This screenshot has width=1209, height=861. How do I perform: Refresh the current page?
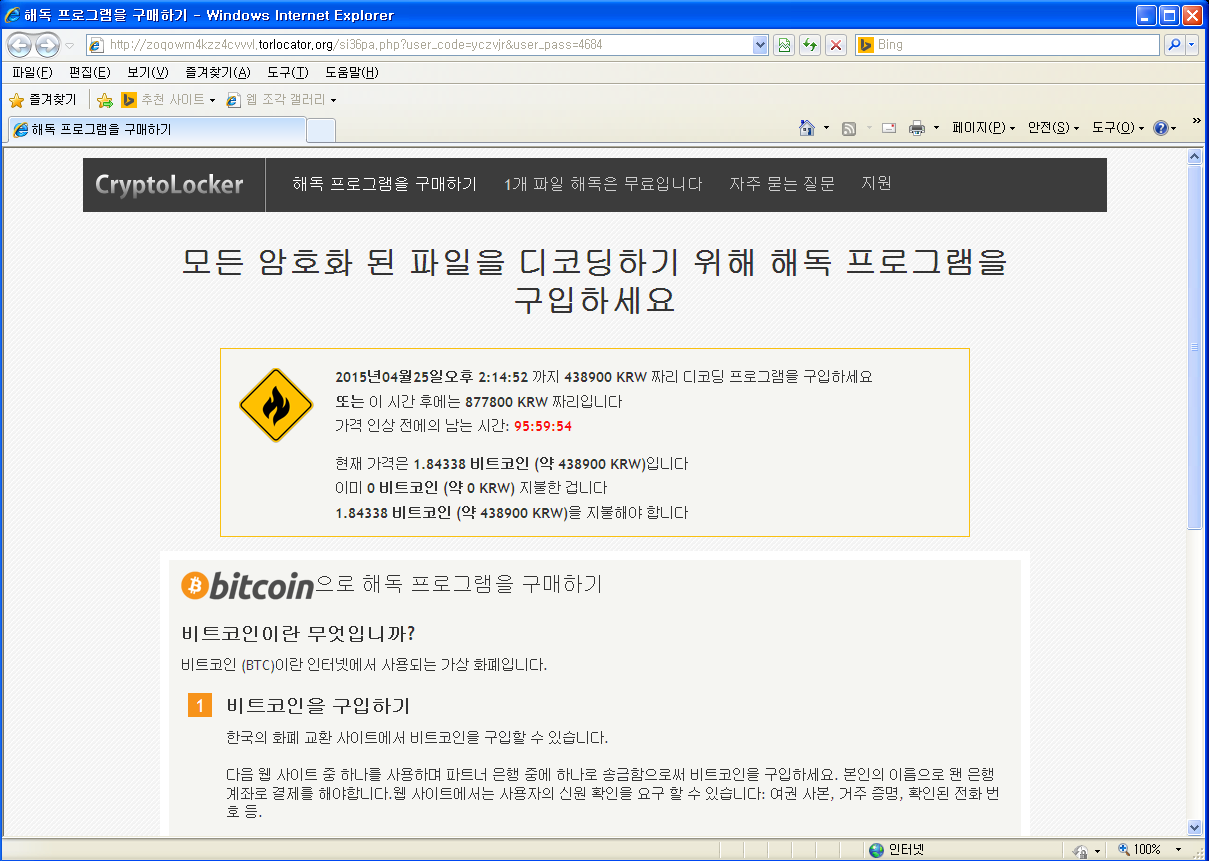click(x=810, y=45)
